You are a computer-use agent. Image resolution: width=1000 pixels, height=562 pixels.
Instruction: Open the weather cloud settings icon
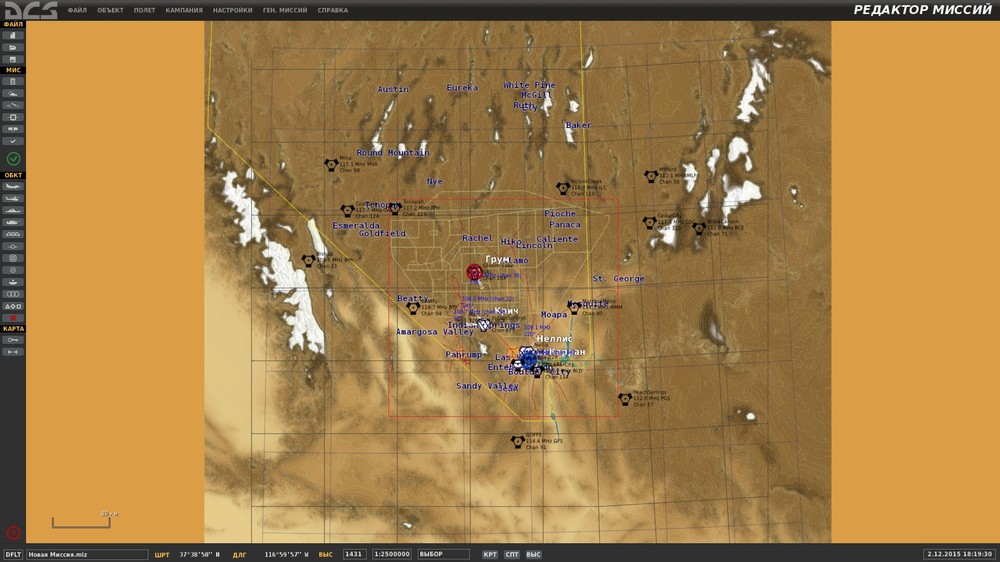pyautogui.click(x=13, y=94)
